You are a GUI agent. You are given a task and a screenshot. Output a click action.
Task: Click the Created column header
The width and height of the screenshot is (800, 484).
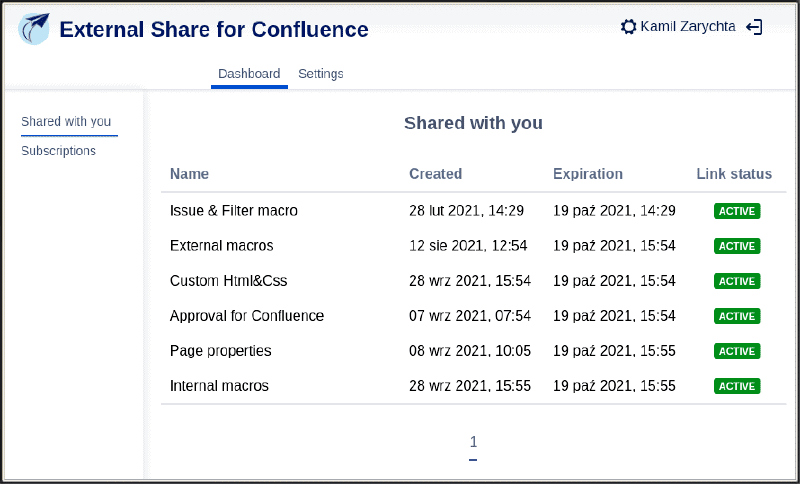(x=435, y=174)
